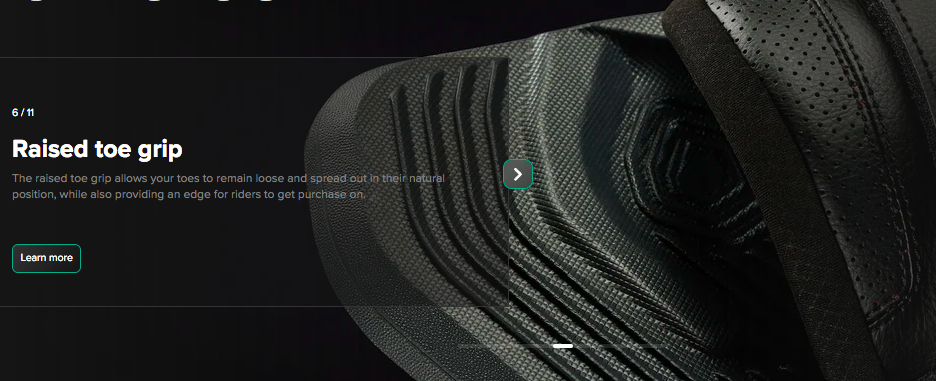Open the Learn more button
The width and height of the screenshot is (936, 381).
[x=47, y=258]
